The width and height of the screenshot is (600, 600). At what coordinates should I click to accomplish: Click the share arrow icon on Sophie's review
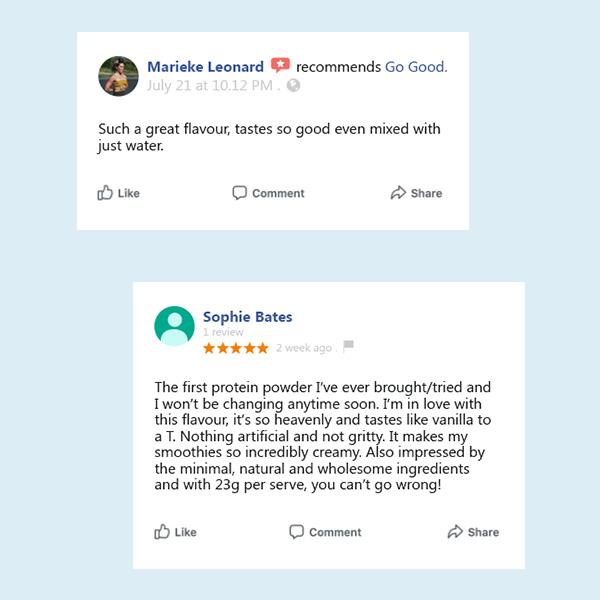coord(455,532)
